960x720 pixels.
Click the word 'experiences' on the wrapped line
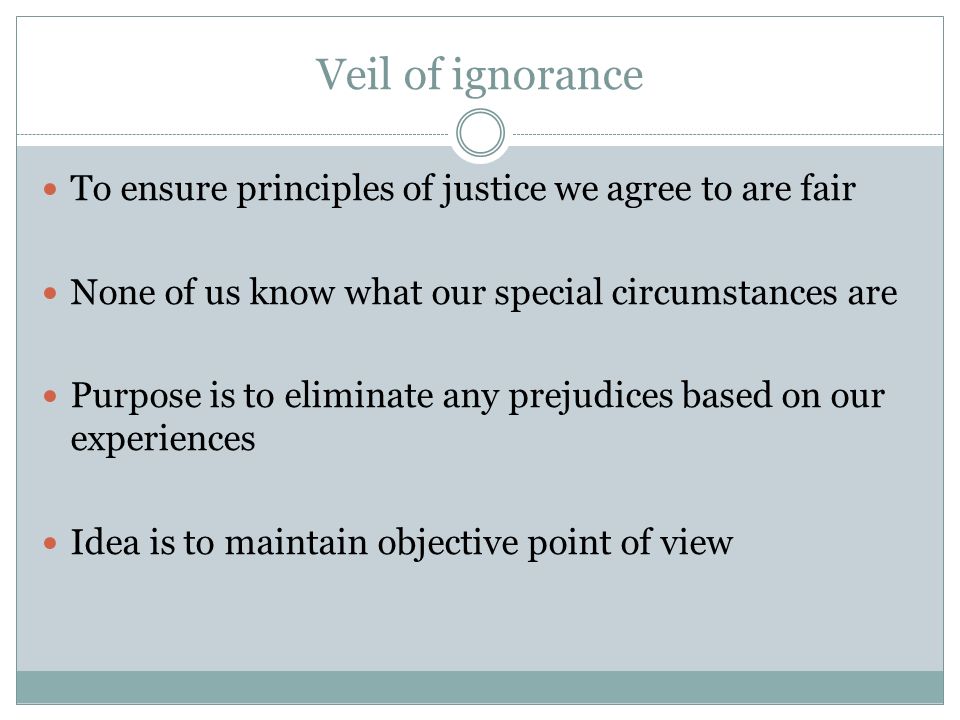click(x=163, y=440)
